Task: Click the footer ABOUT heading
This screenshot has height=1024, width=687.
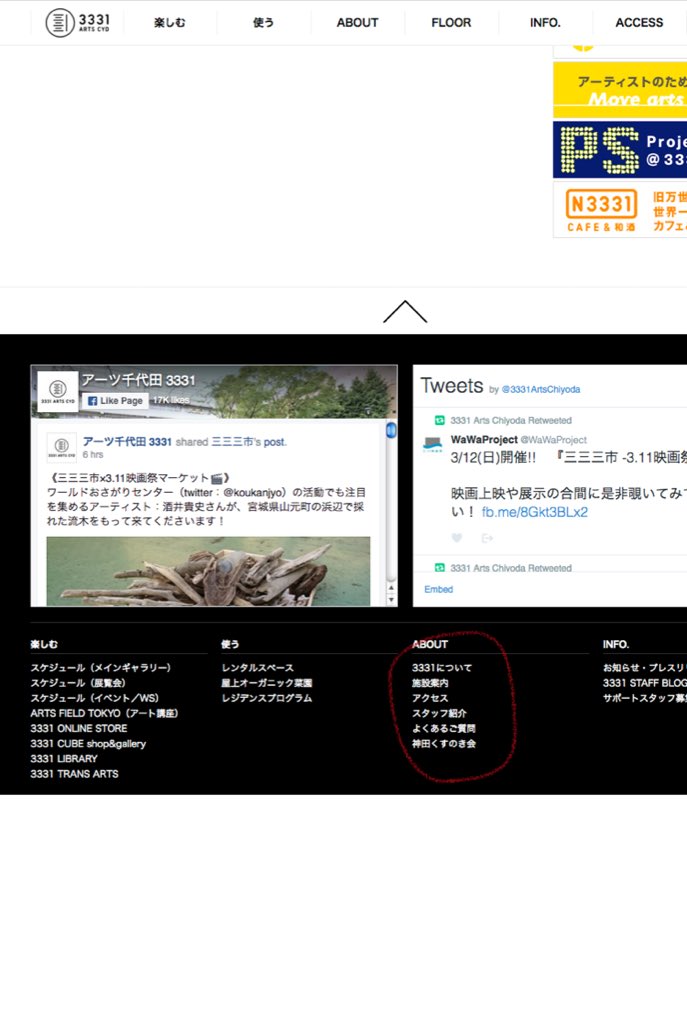Action: pyautogui.click(x=430, y=644)
